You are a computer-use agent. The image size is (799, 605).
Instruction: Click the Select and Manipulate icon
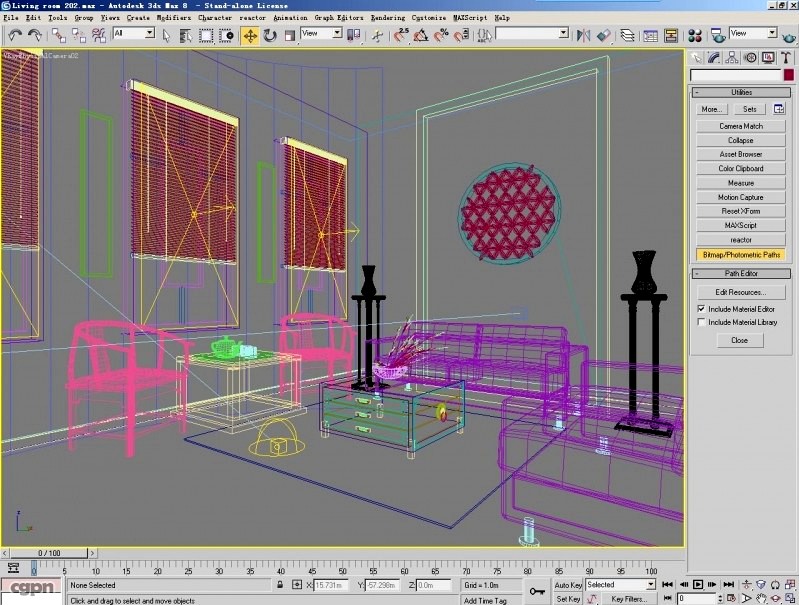[x=377, y=35]
